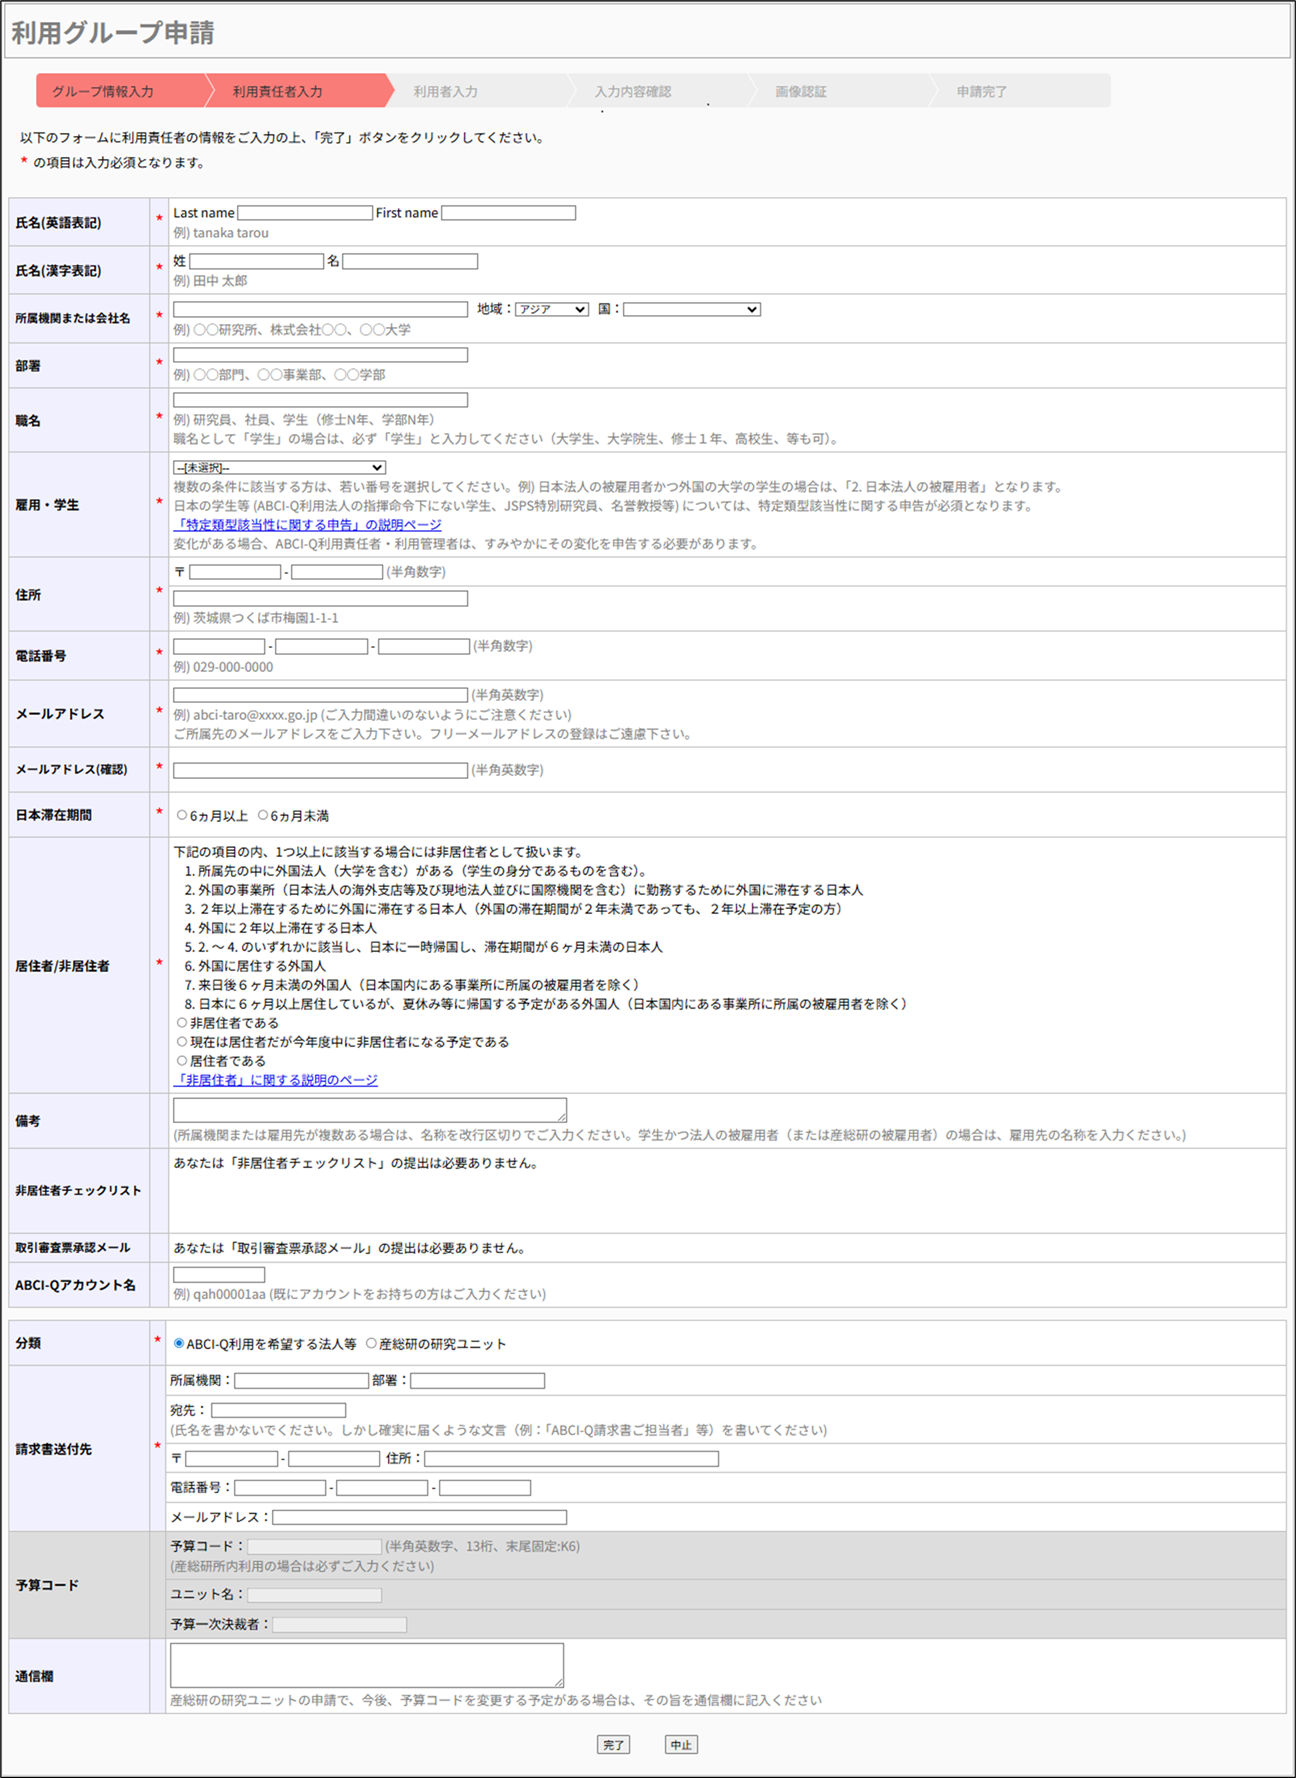Click the 完了 button
Viewport: 1296px width, 1778px height.
click(613, 1745)
